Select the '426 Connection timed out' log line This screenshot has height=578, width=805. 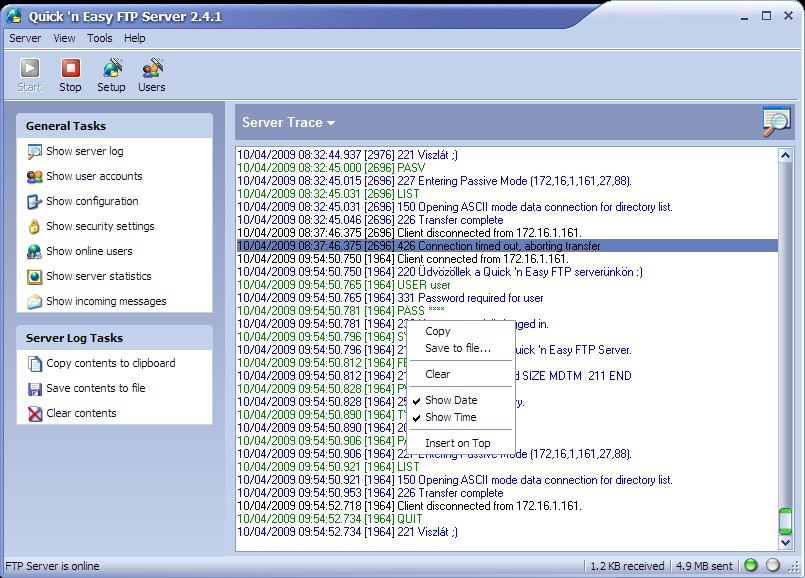507,246
